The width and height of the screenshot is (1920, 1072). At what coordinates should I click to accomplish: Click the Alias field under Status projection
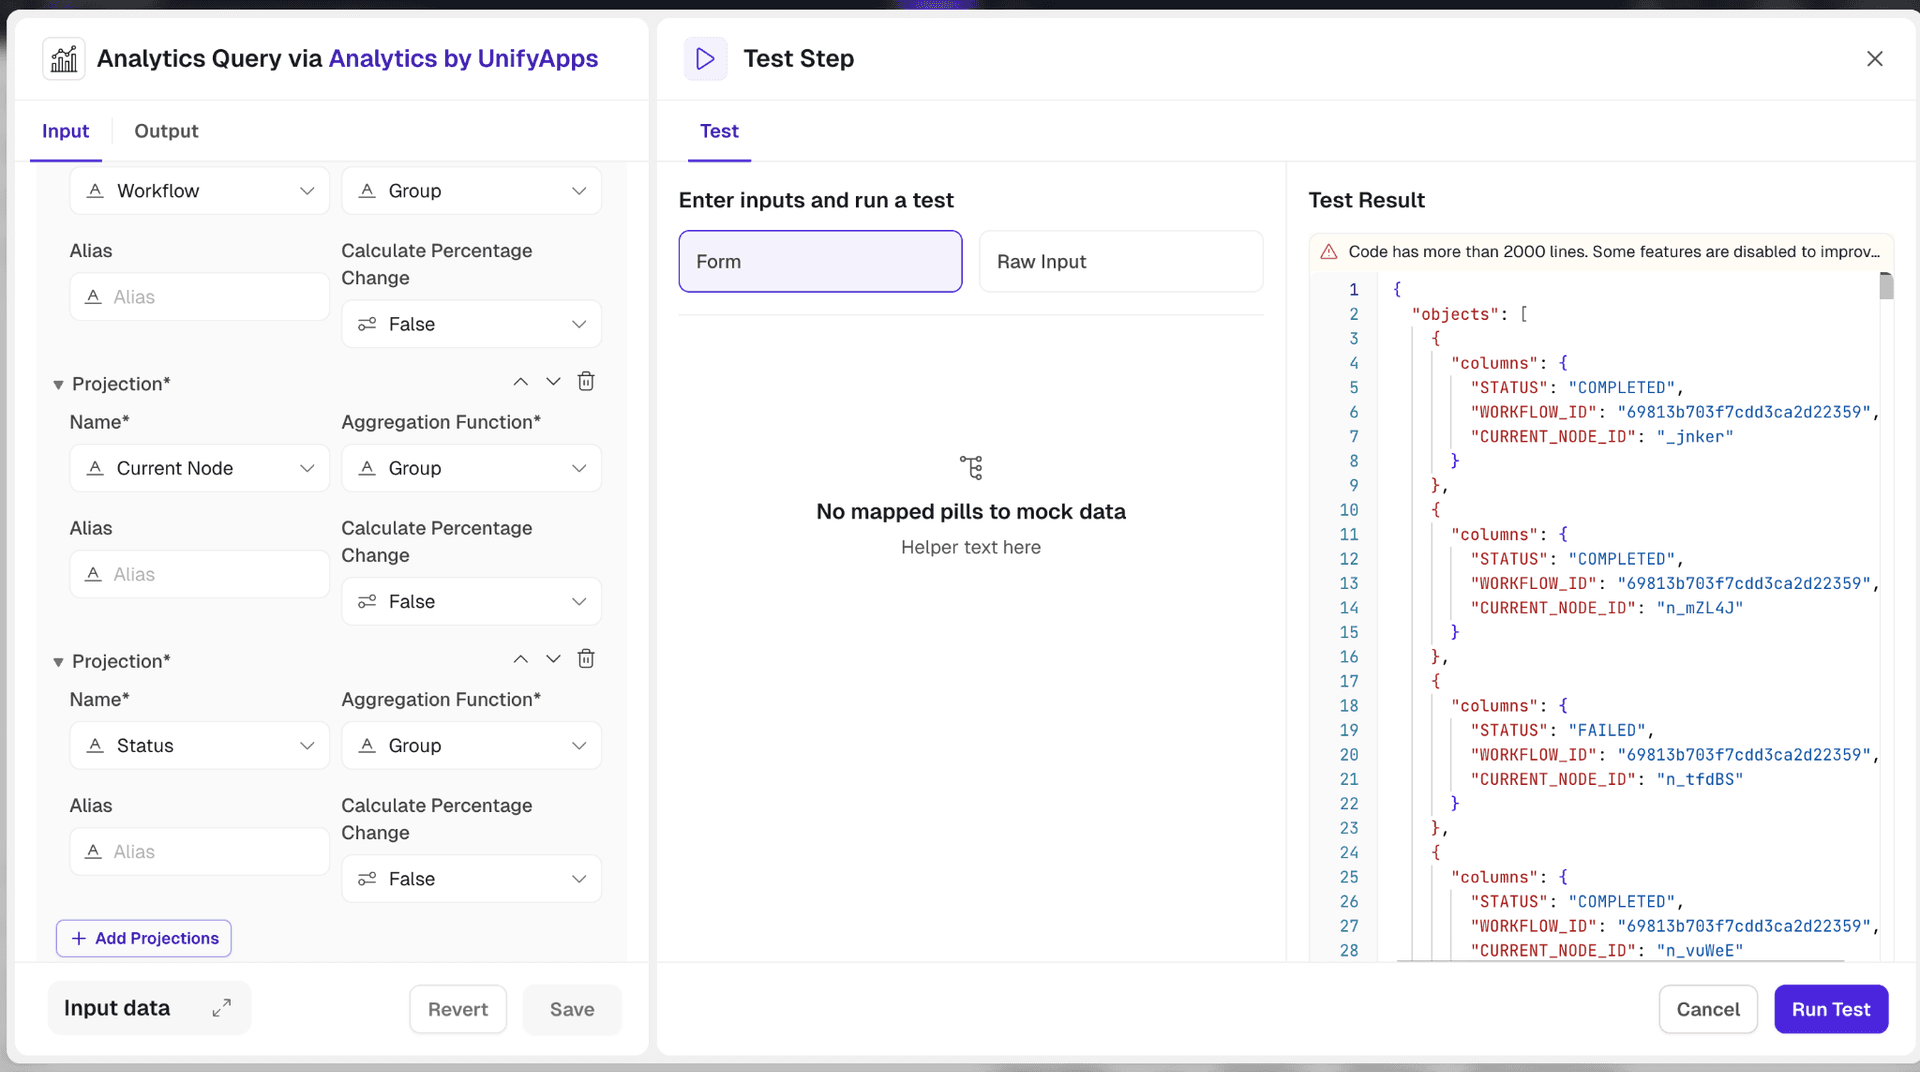click(x=200, y=851)
